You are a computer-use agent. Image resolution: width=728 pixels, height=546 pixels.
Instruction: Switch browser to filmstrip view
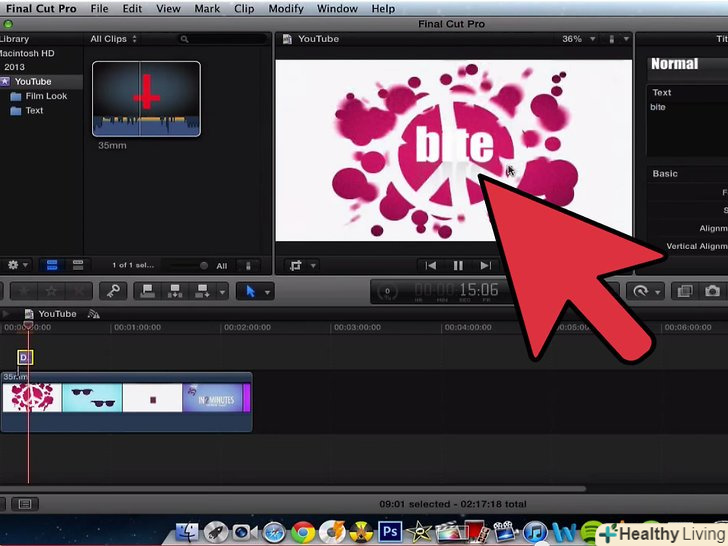point(53,265)
